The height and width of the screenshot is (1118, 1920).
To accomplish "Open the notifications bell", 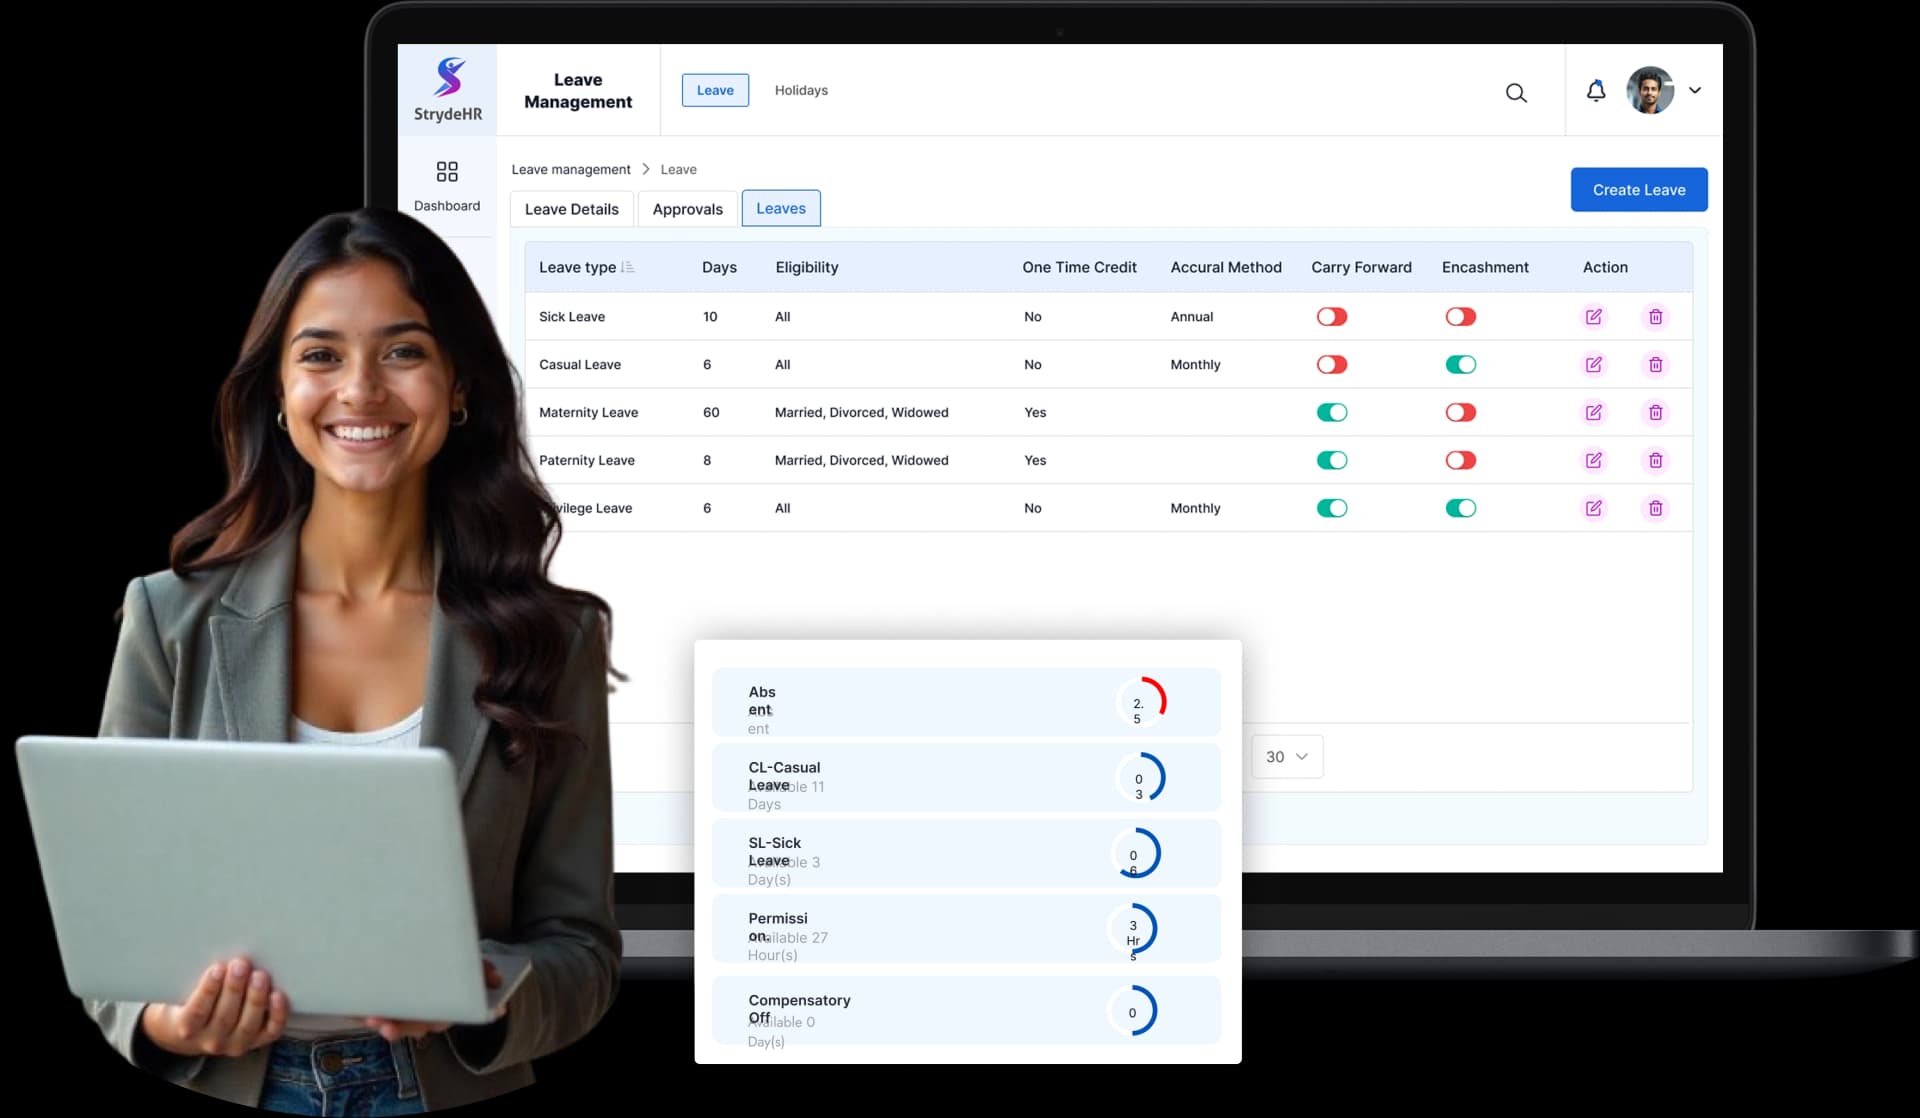I will pos(1596,91).
